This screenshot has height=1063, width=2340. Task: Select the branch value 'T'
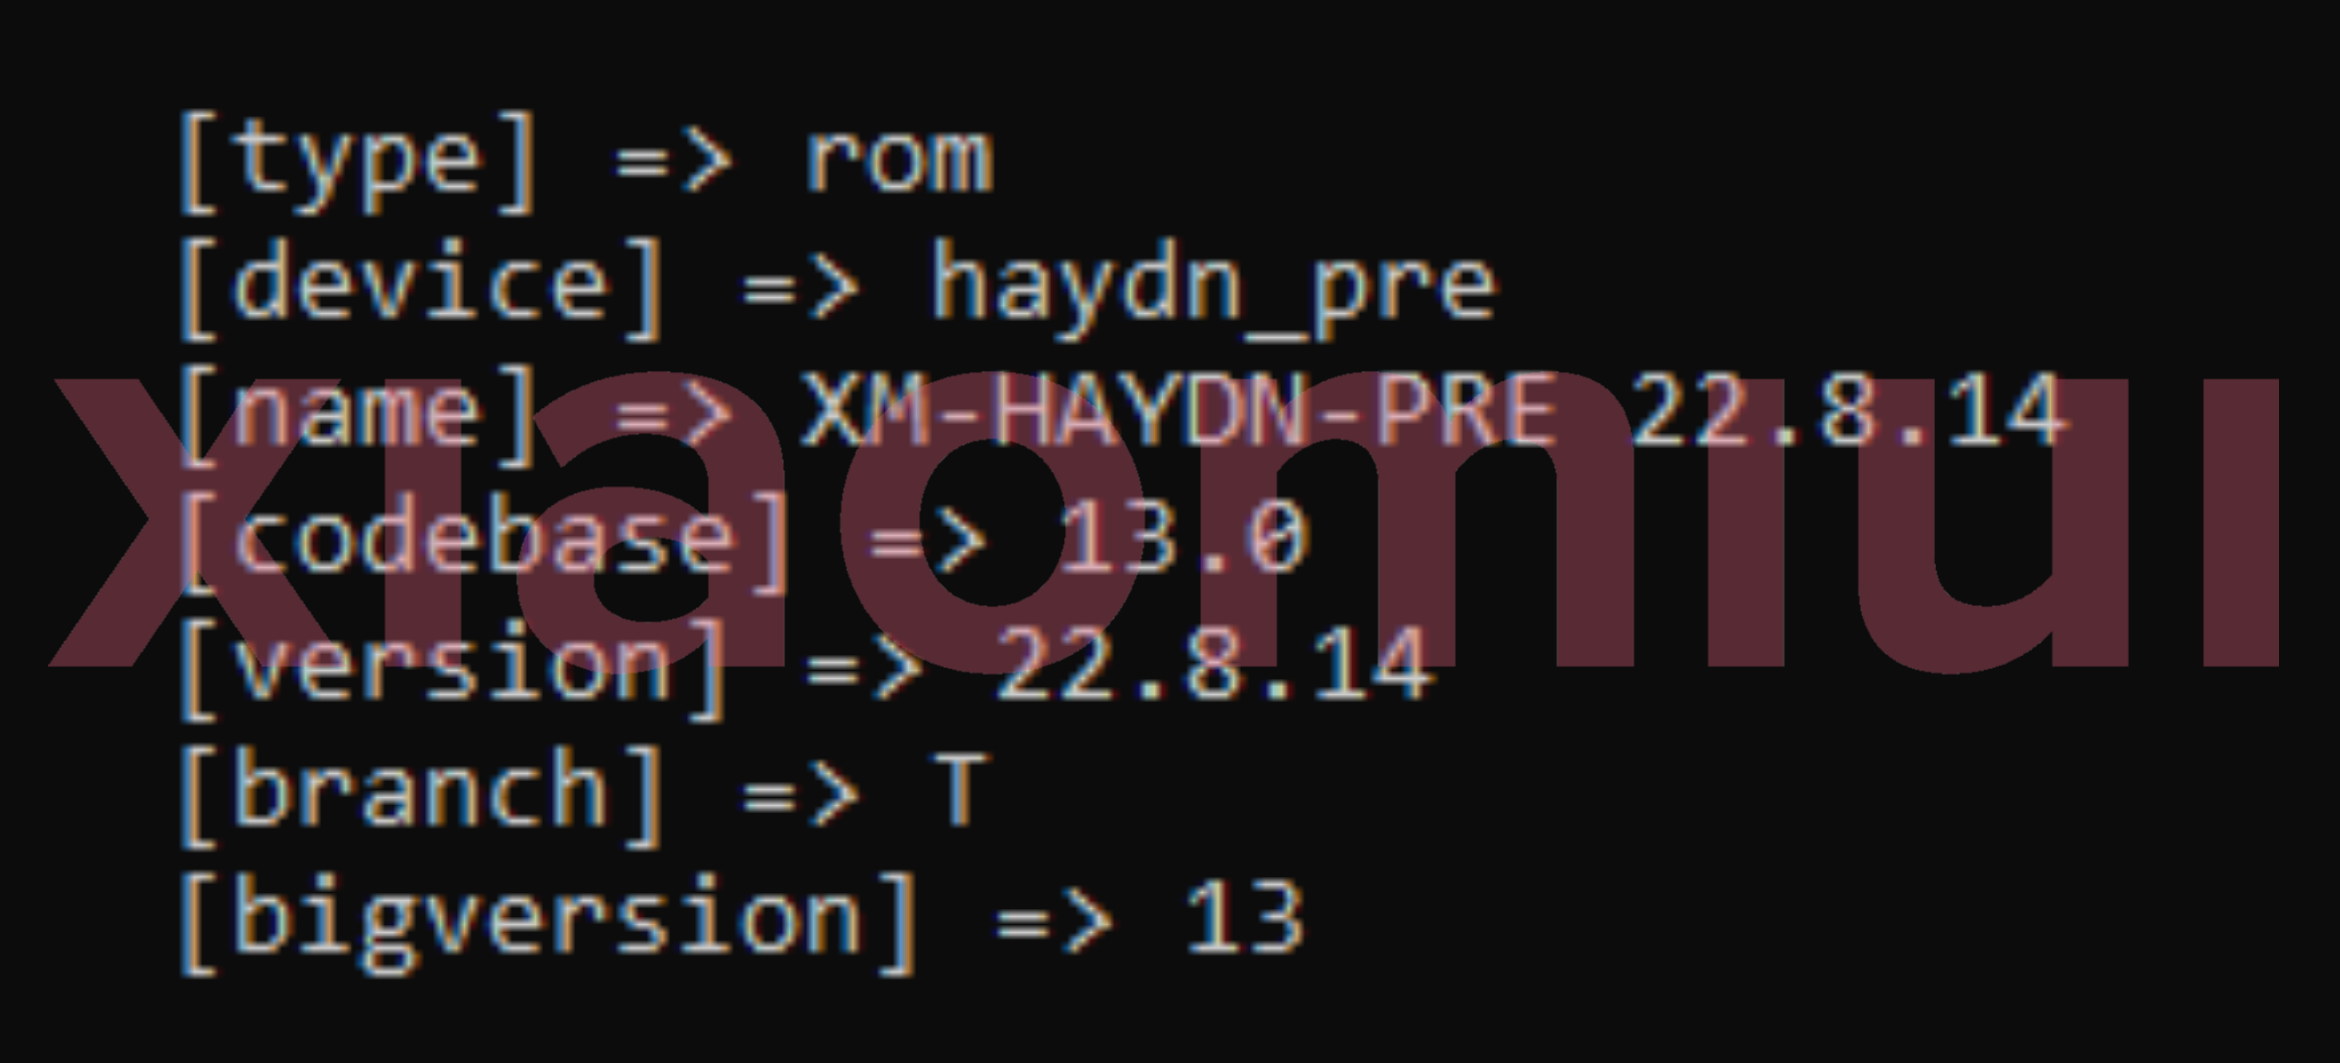tap(960, 791)
